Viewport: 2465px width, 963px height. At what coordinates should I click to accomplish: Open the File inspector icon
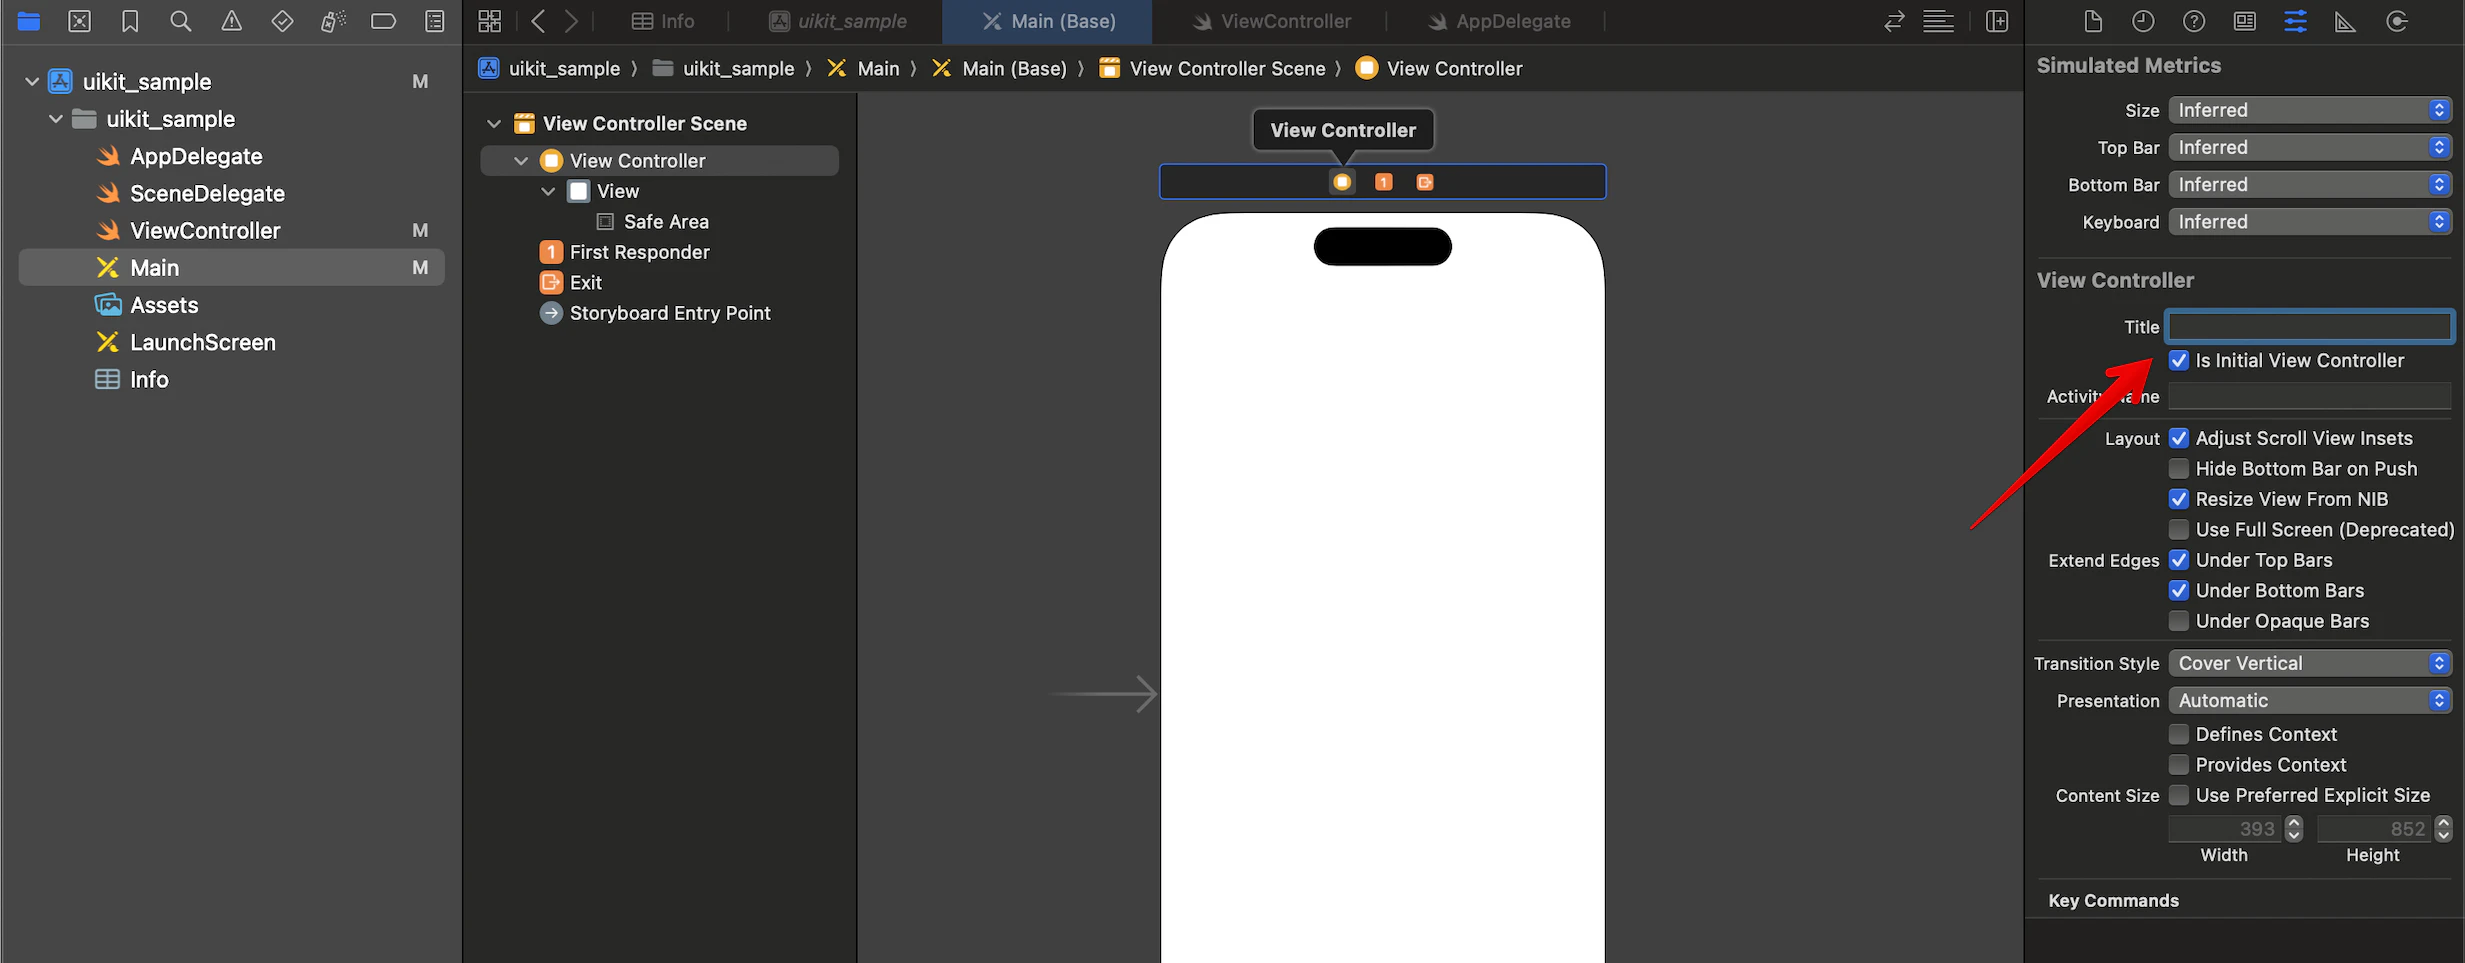(x=2093, y=21)
